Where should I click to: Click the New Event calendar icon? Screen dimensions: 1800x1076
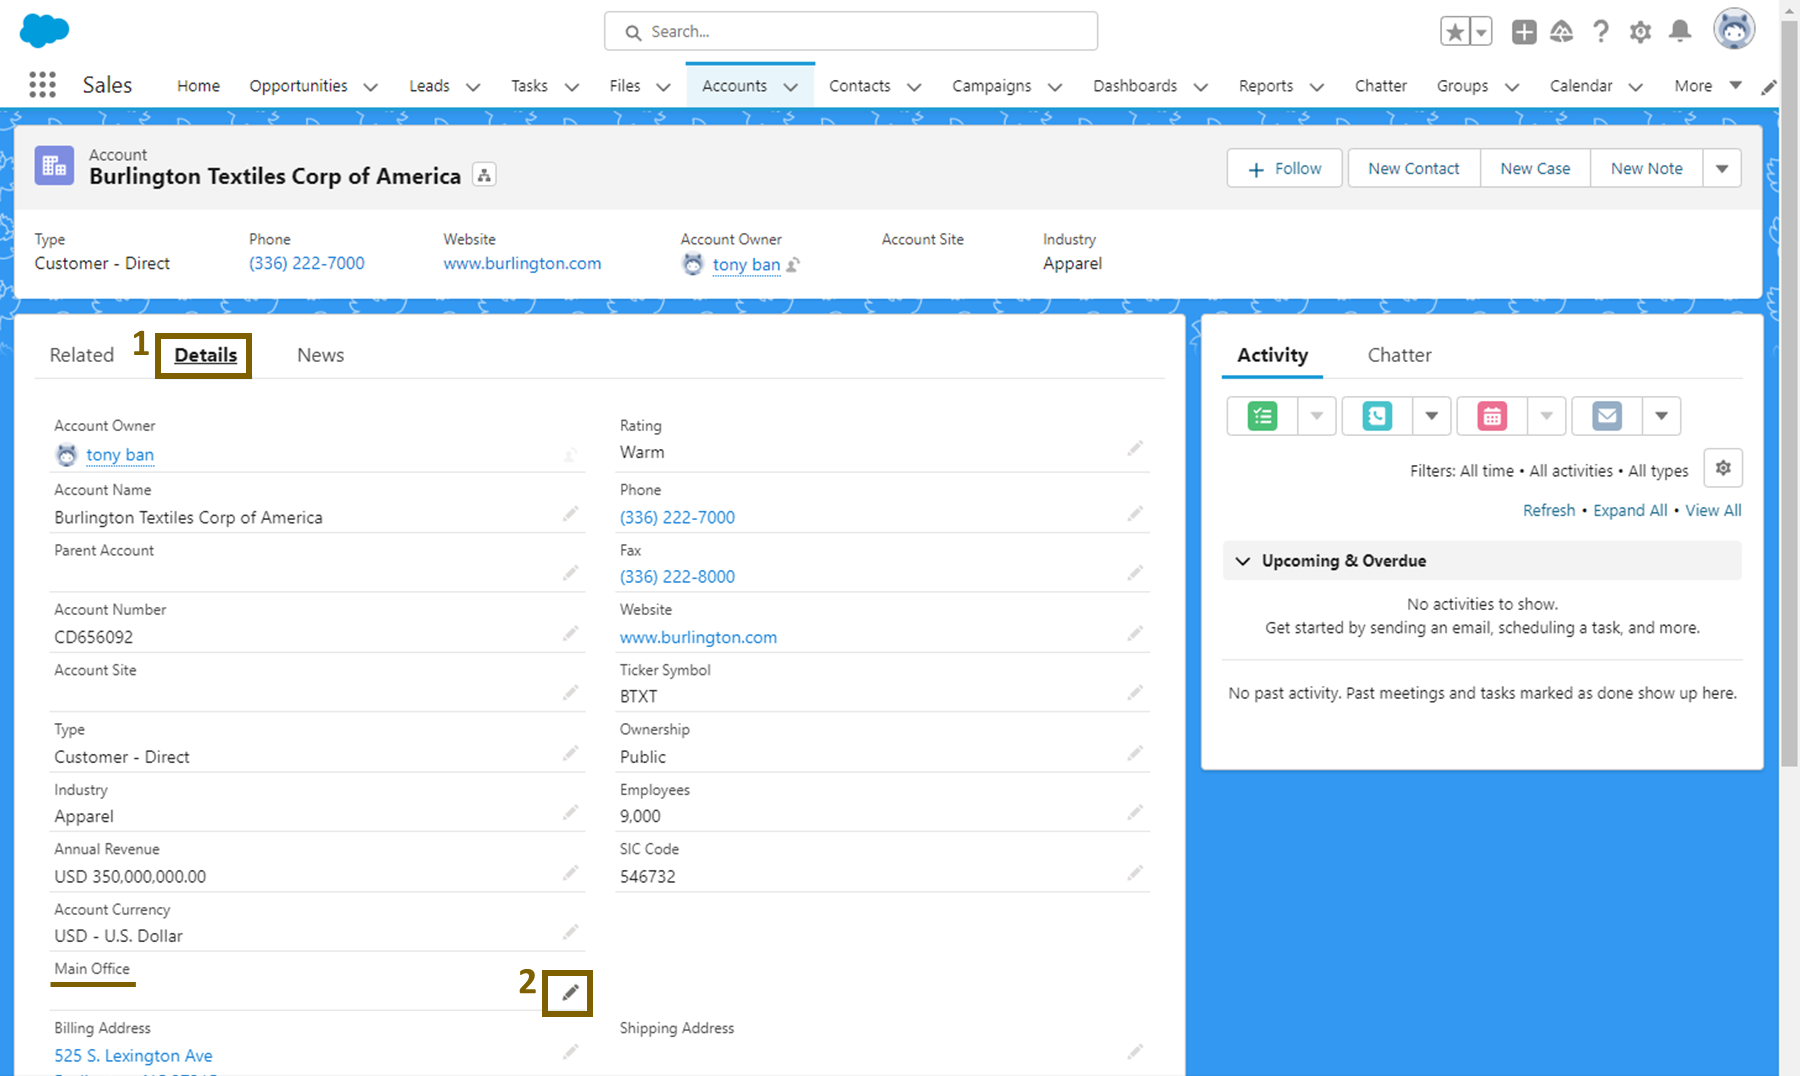[x=1492, y=416]
